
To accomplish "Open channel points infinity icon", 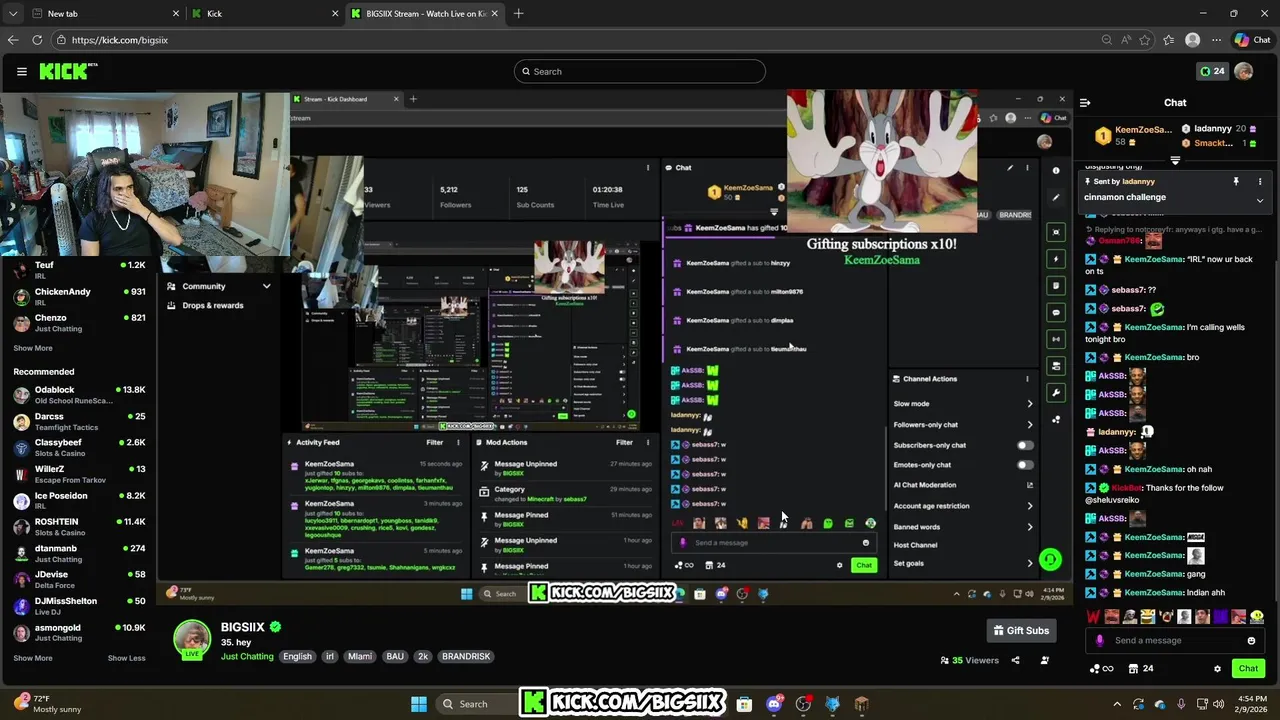I will (1101, 669).
